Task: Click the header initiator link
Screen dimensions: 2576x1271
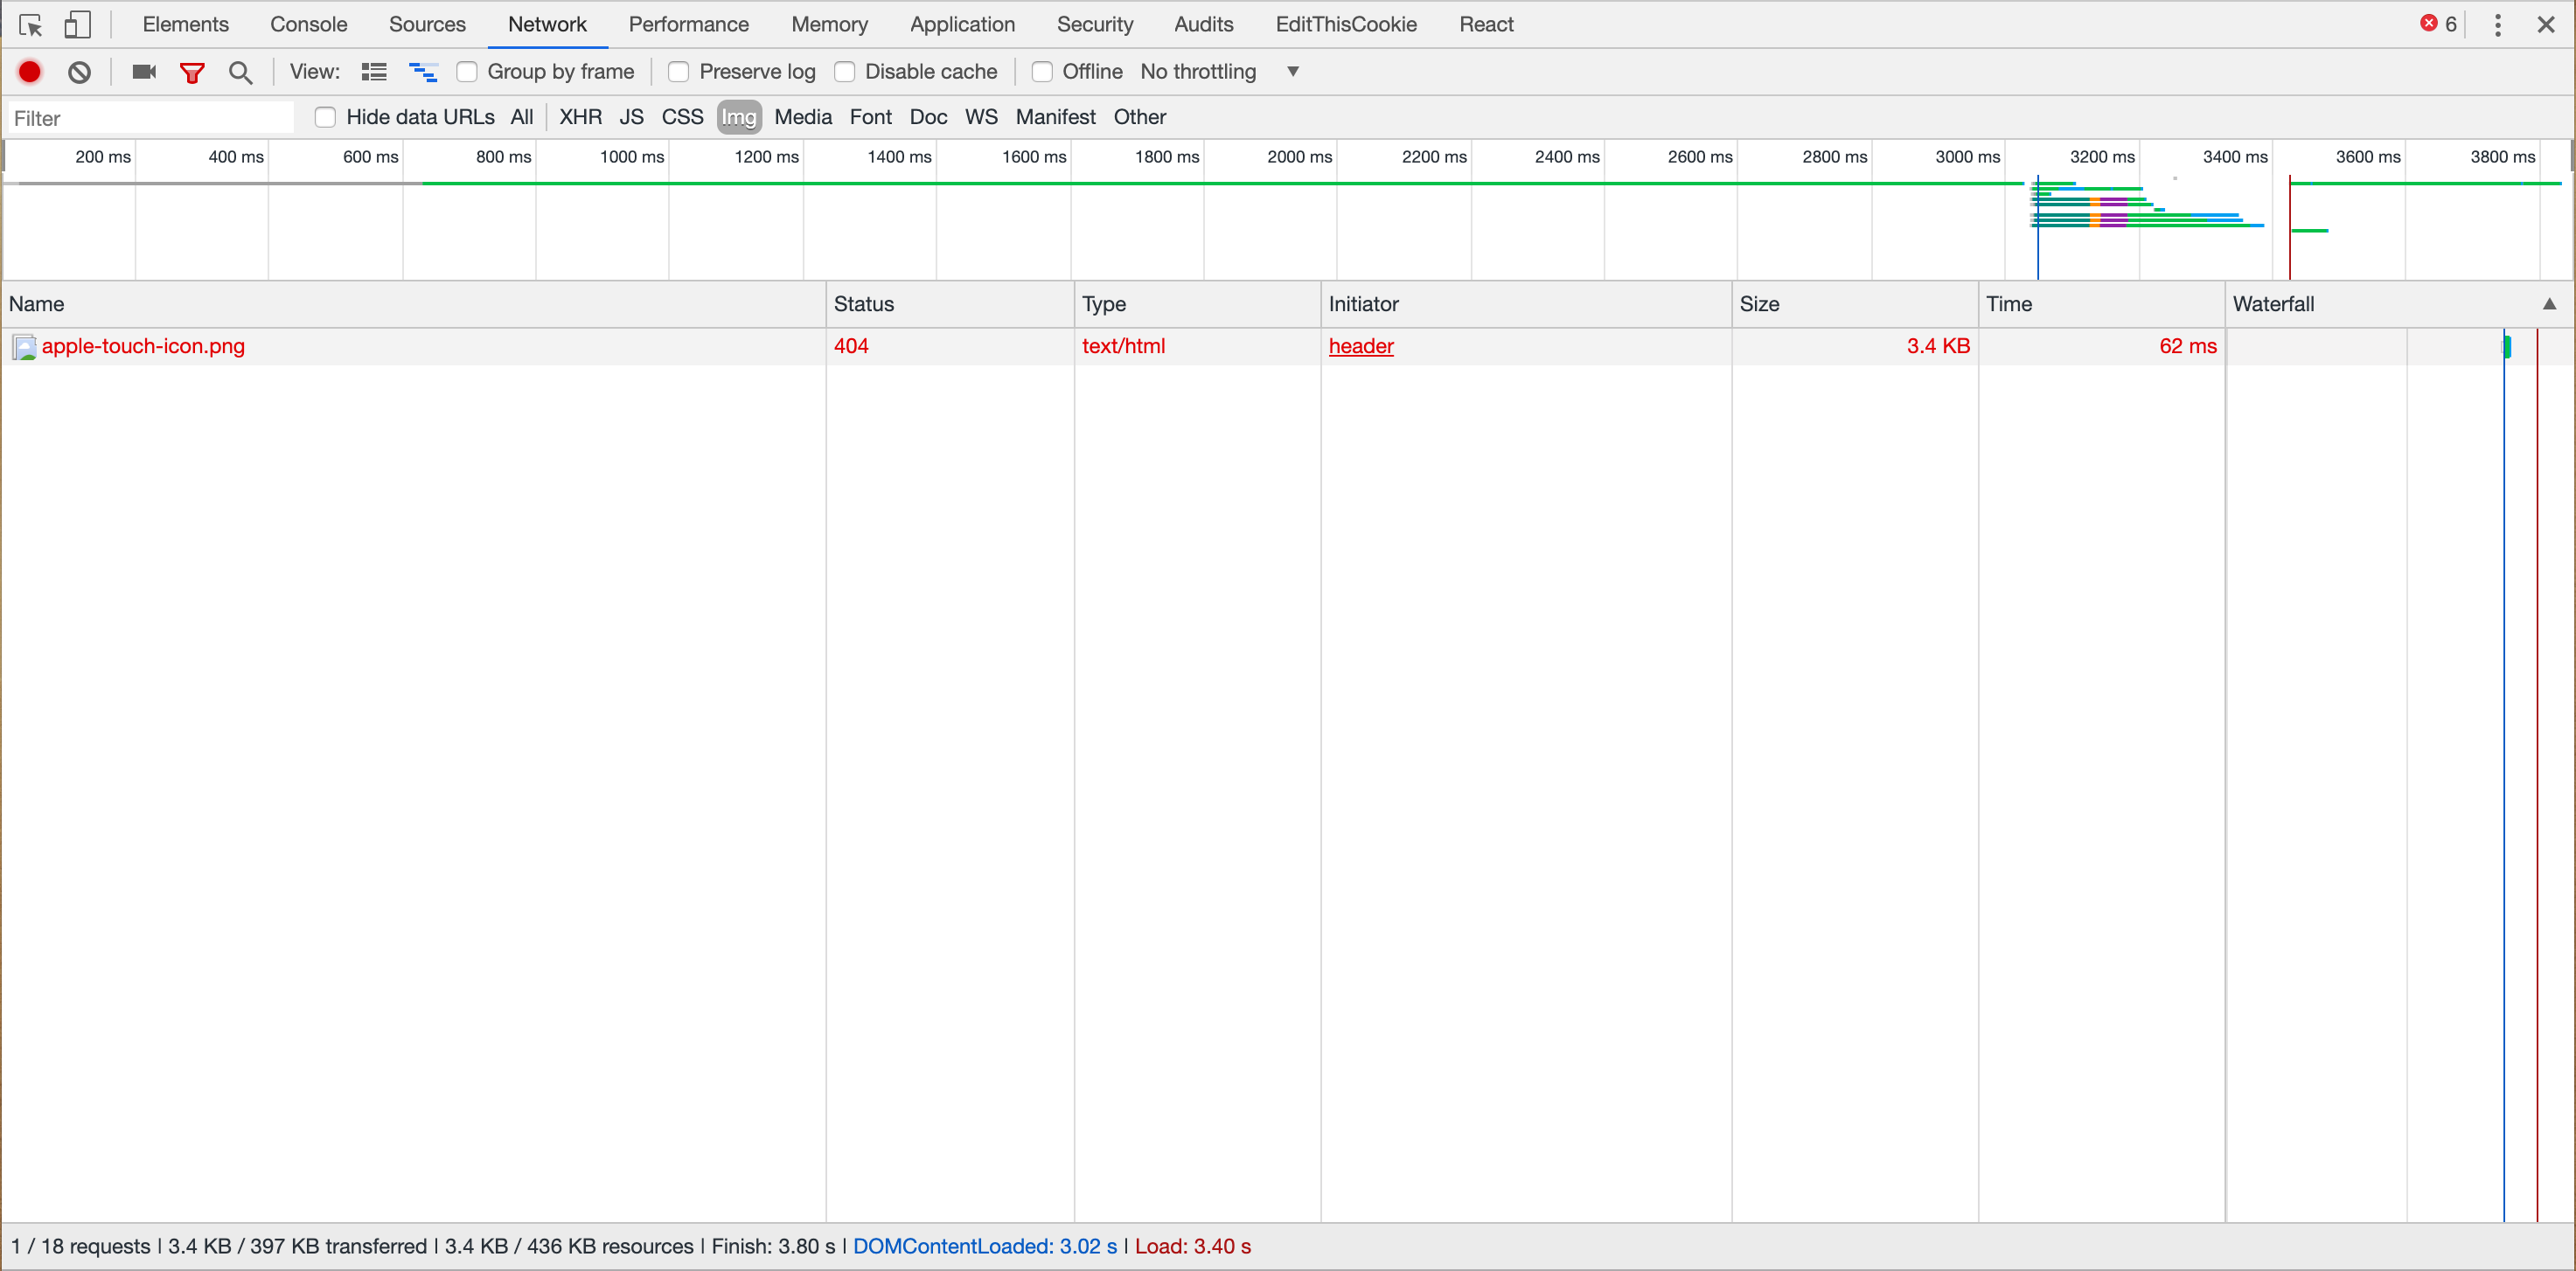Action: [1360, 346]
